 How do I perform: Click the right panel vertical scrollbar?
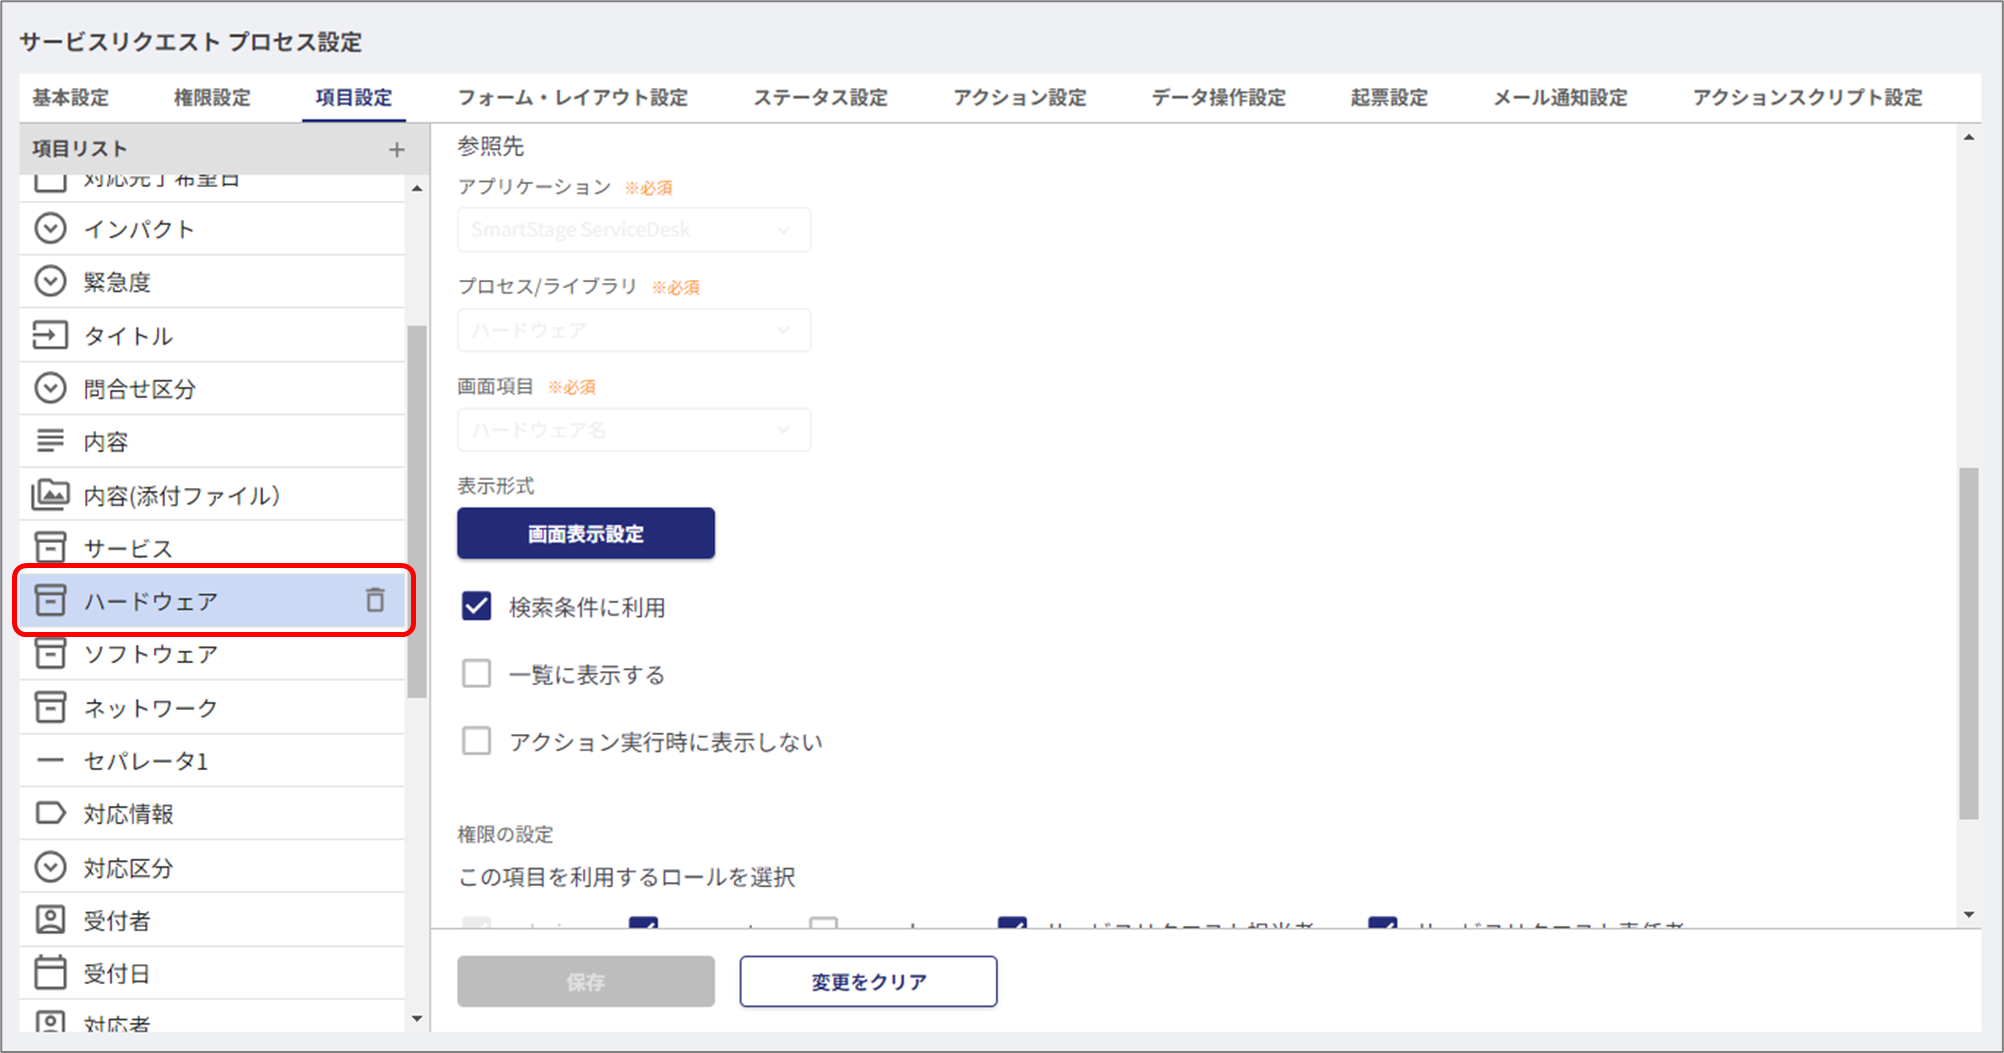[1968, 642]
